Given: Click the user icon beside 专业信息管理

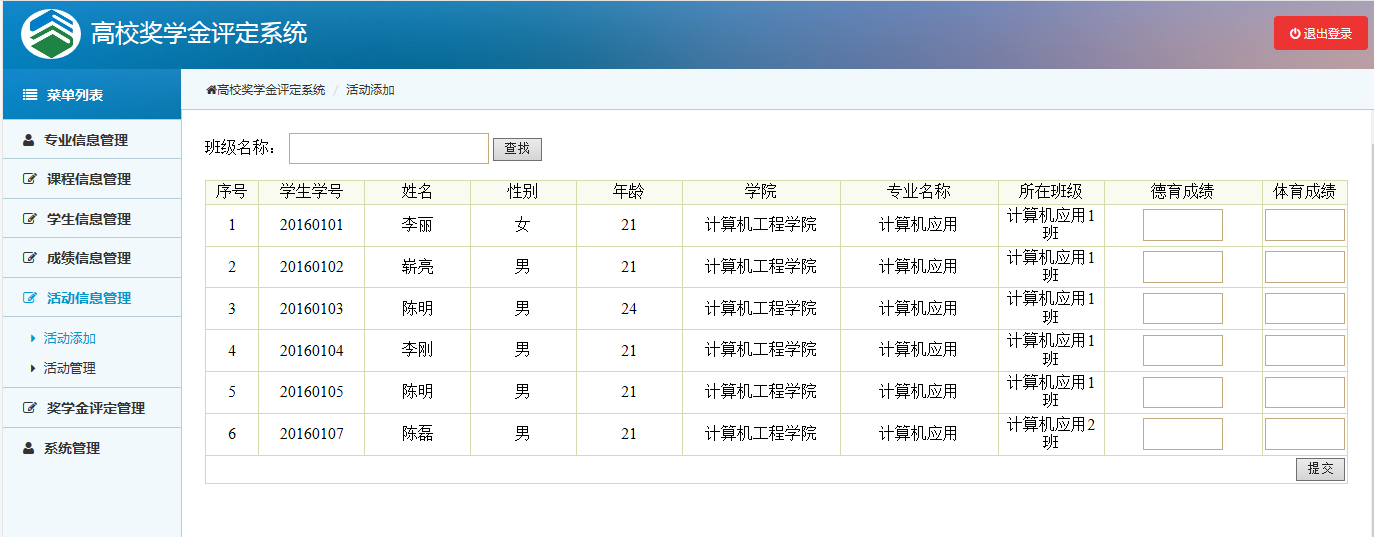Looking at the screenshot, I should point(29,140).
